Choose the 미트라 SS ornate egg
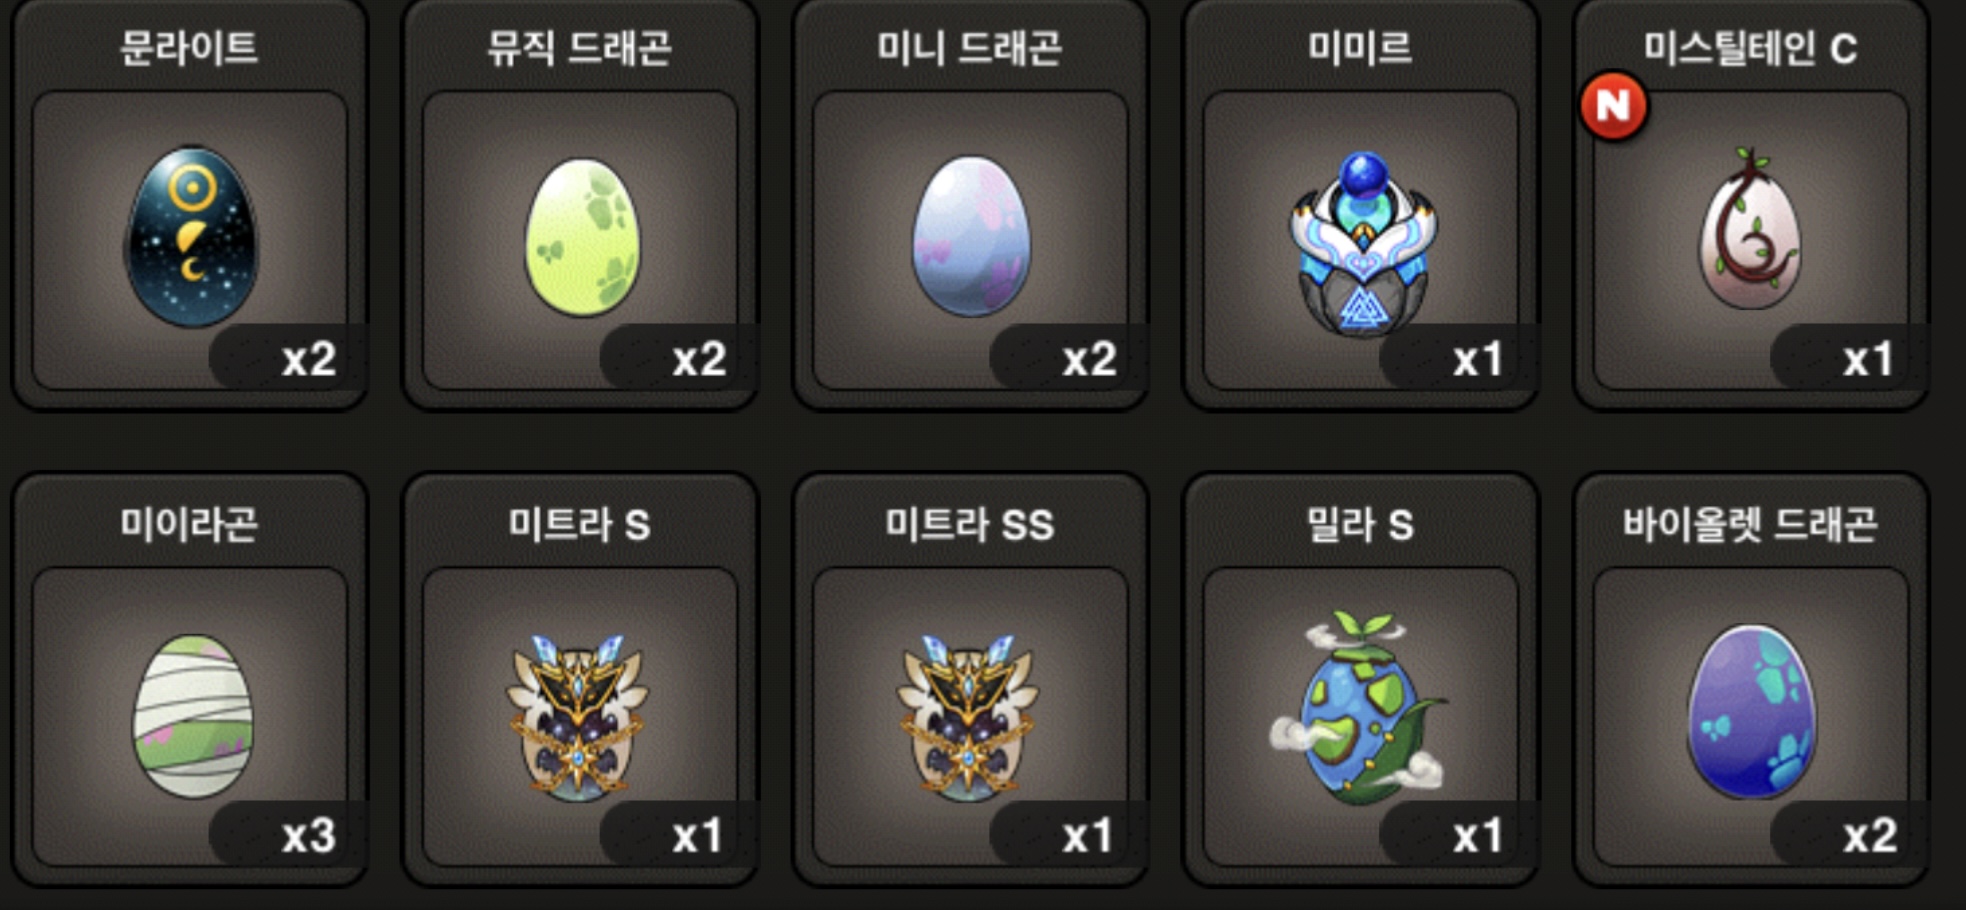This screenshot has width=1966, height=910. (969, 716)
